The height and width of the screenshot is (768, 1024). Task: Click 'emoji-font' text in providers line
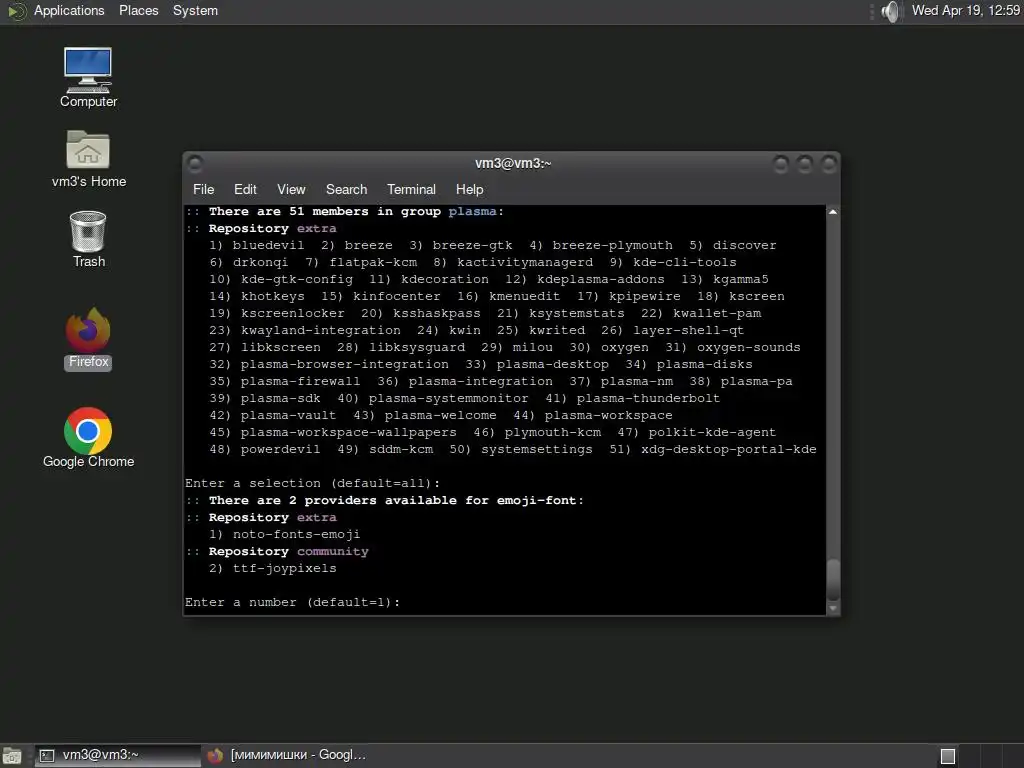click(x=536, y=500)
